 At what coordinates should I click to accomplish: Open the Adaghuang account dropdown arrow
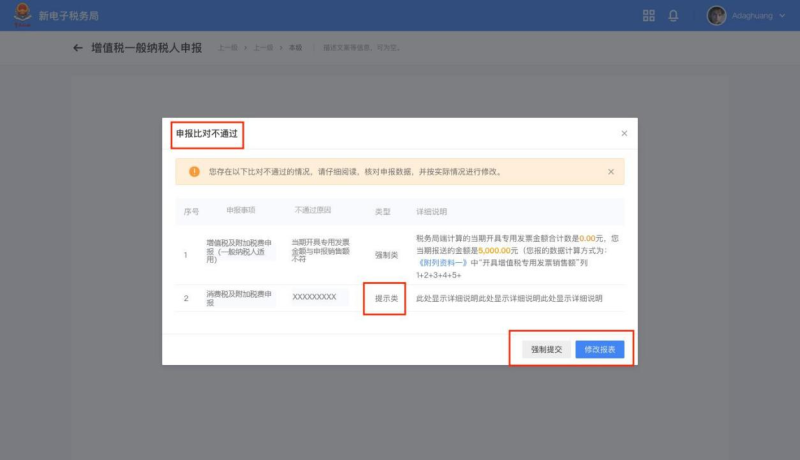tap(782, 16)
